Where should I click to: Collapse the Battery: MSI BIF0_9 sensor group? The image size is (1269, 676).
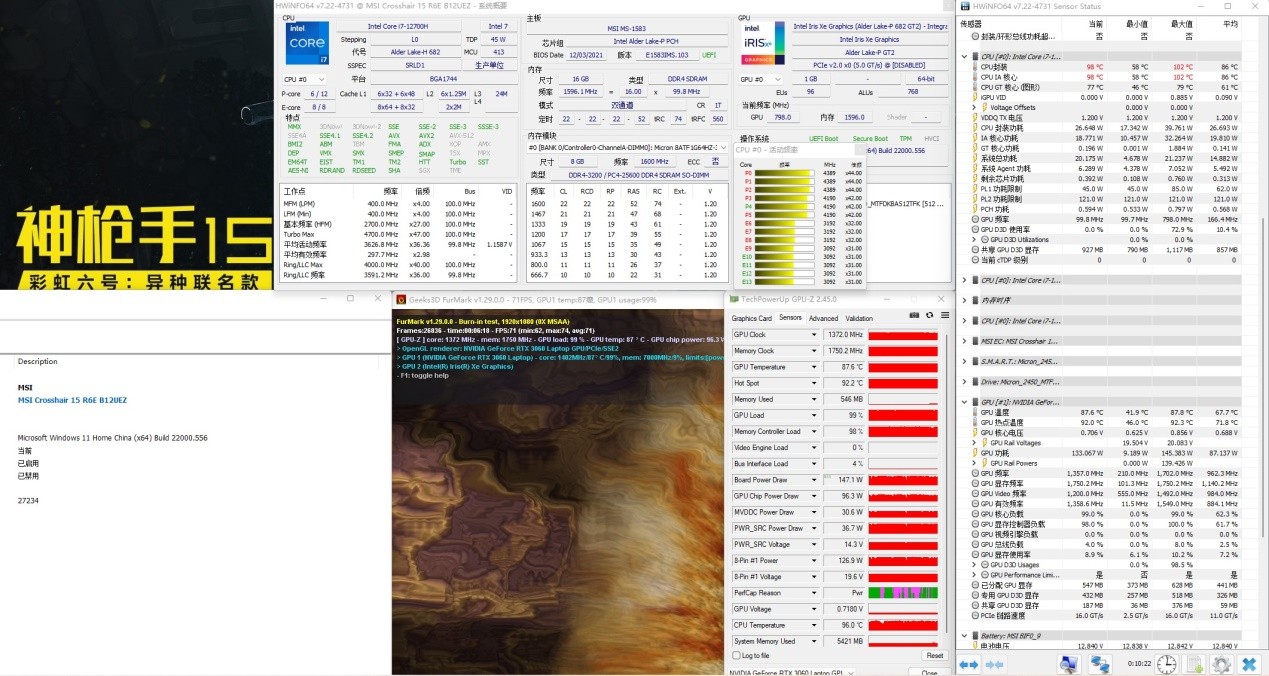click(965, 635)
